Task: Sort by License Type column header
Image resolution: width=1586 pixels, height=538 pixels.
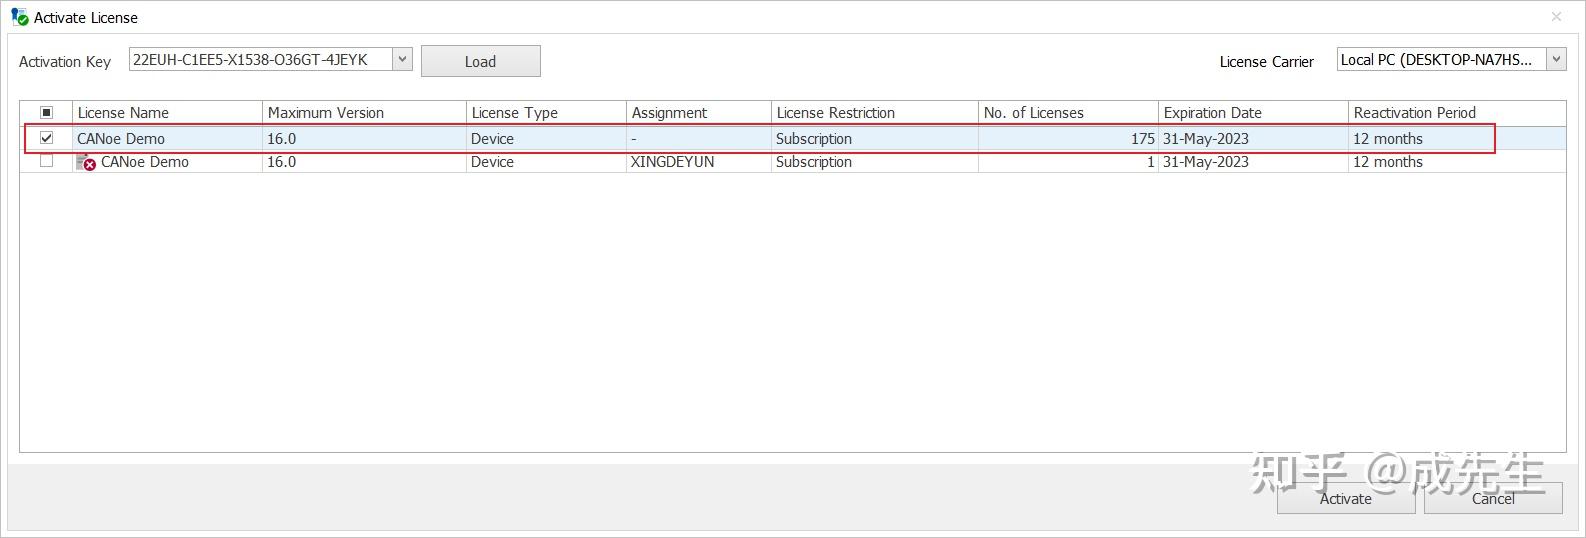Action: [546, 112]
